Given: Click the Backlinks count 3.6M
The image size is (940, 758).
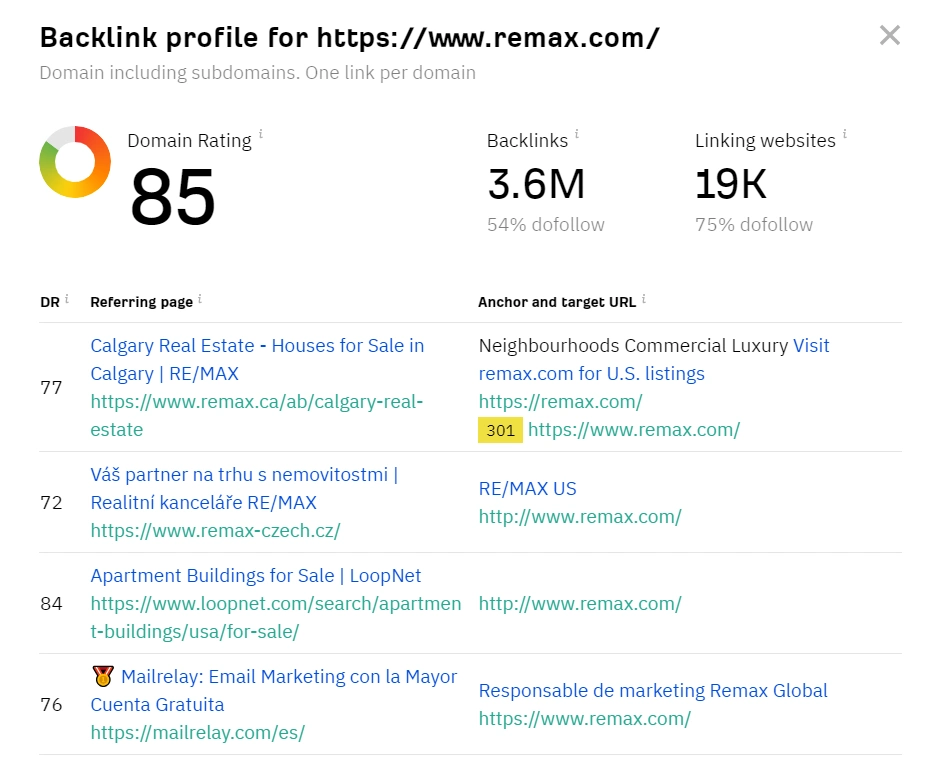Looking at the screenshot, I should 536,184.
